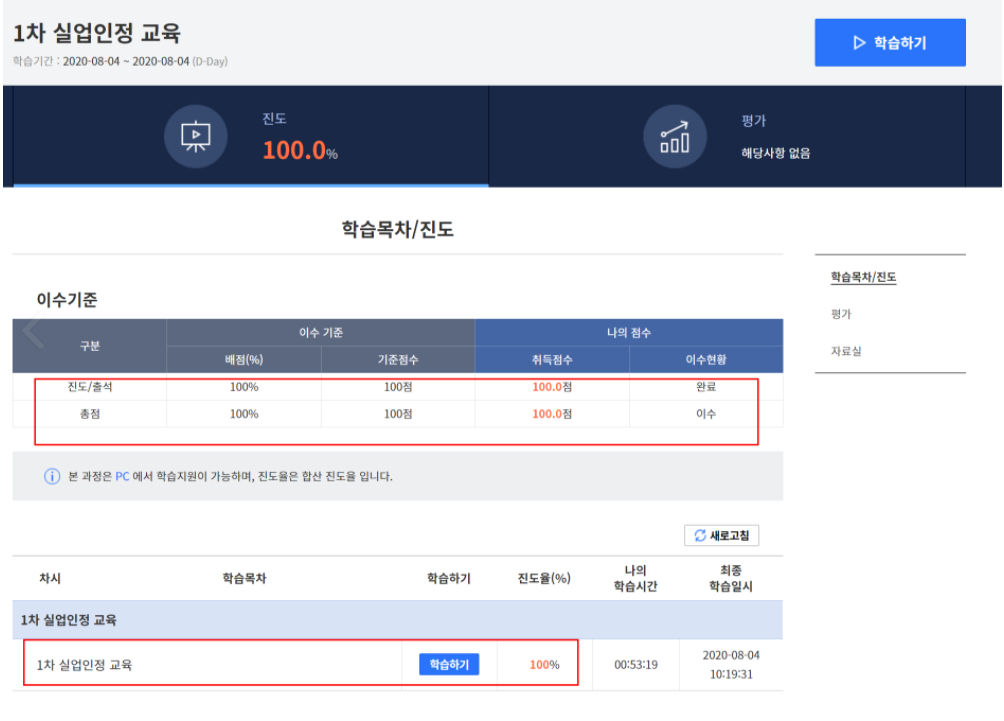Viewport: 1004px width, 721px height.
Task: Click the 학습목차 column header in lesson table
Action: pyautogui.click(x=244, y=578)
